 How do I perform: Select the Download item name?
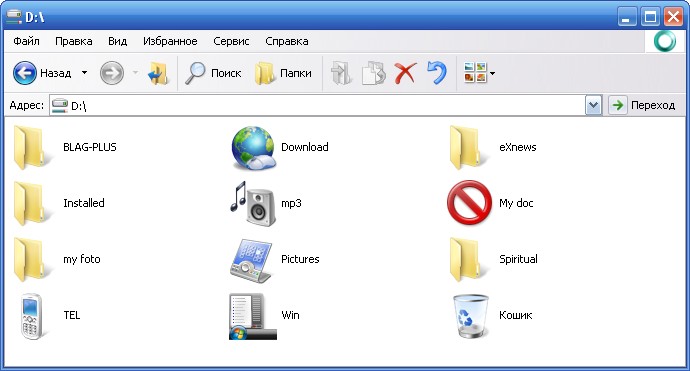305,147
